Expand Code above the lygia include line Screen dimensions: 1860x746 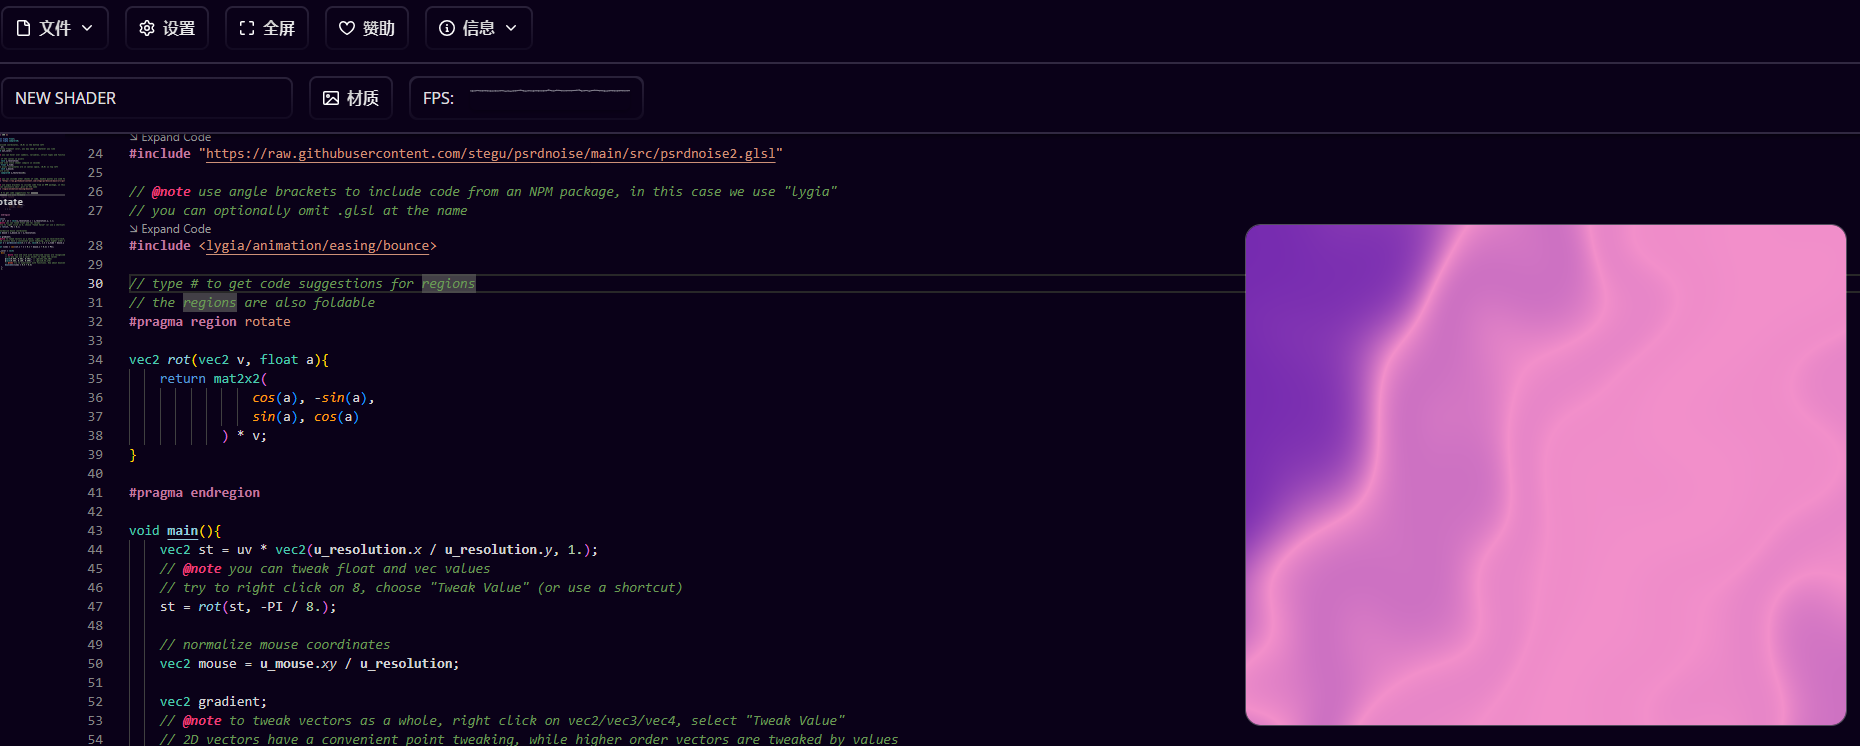pyautogui.click(x=171, y=229)
